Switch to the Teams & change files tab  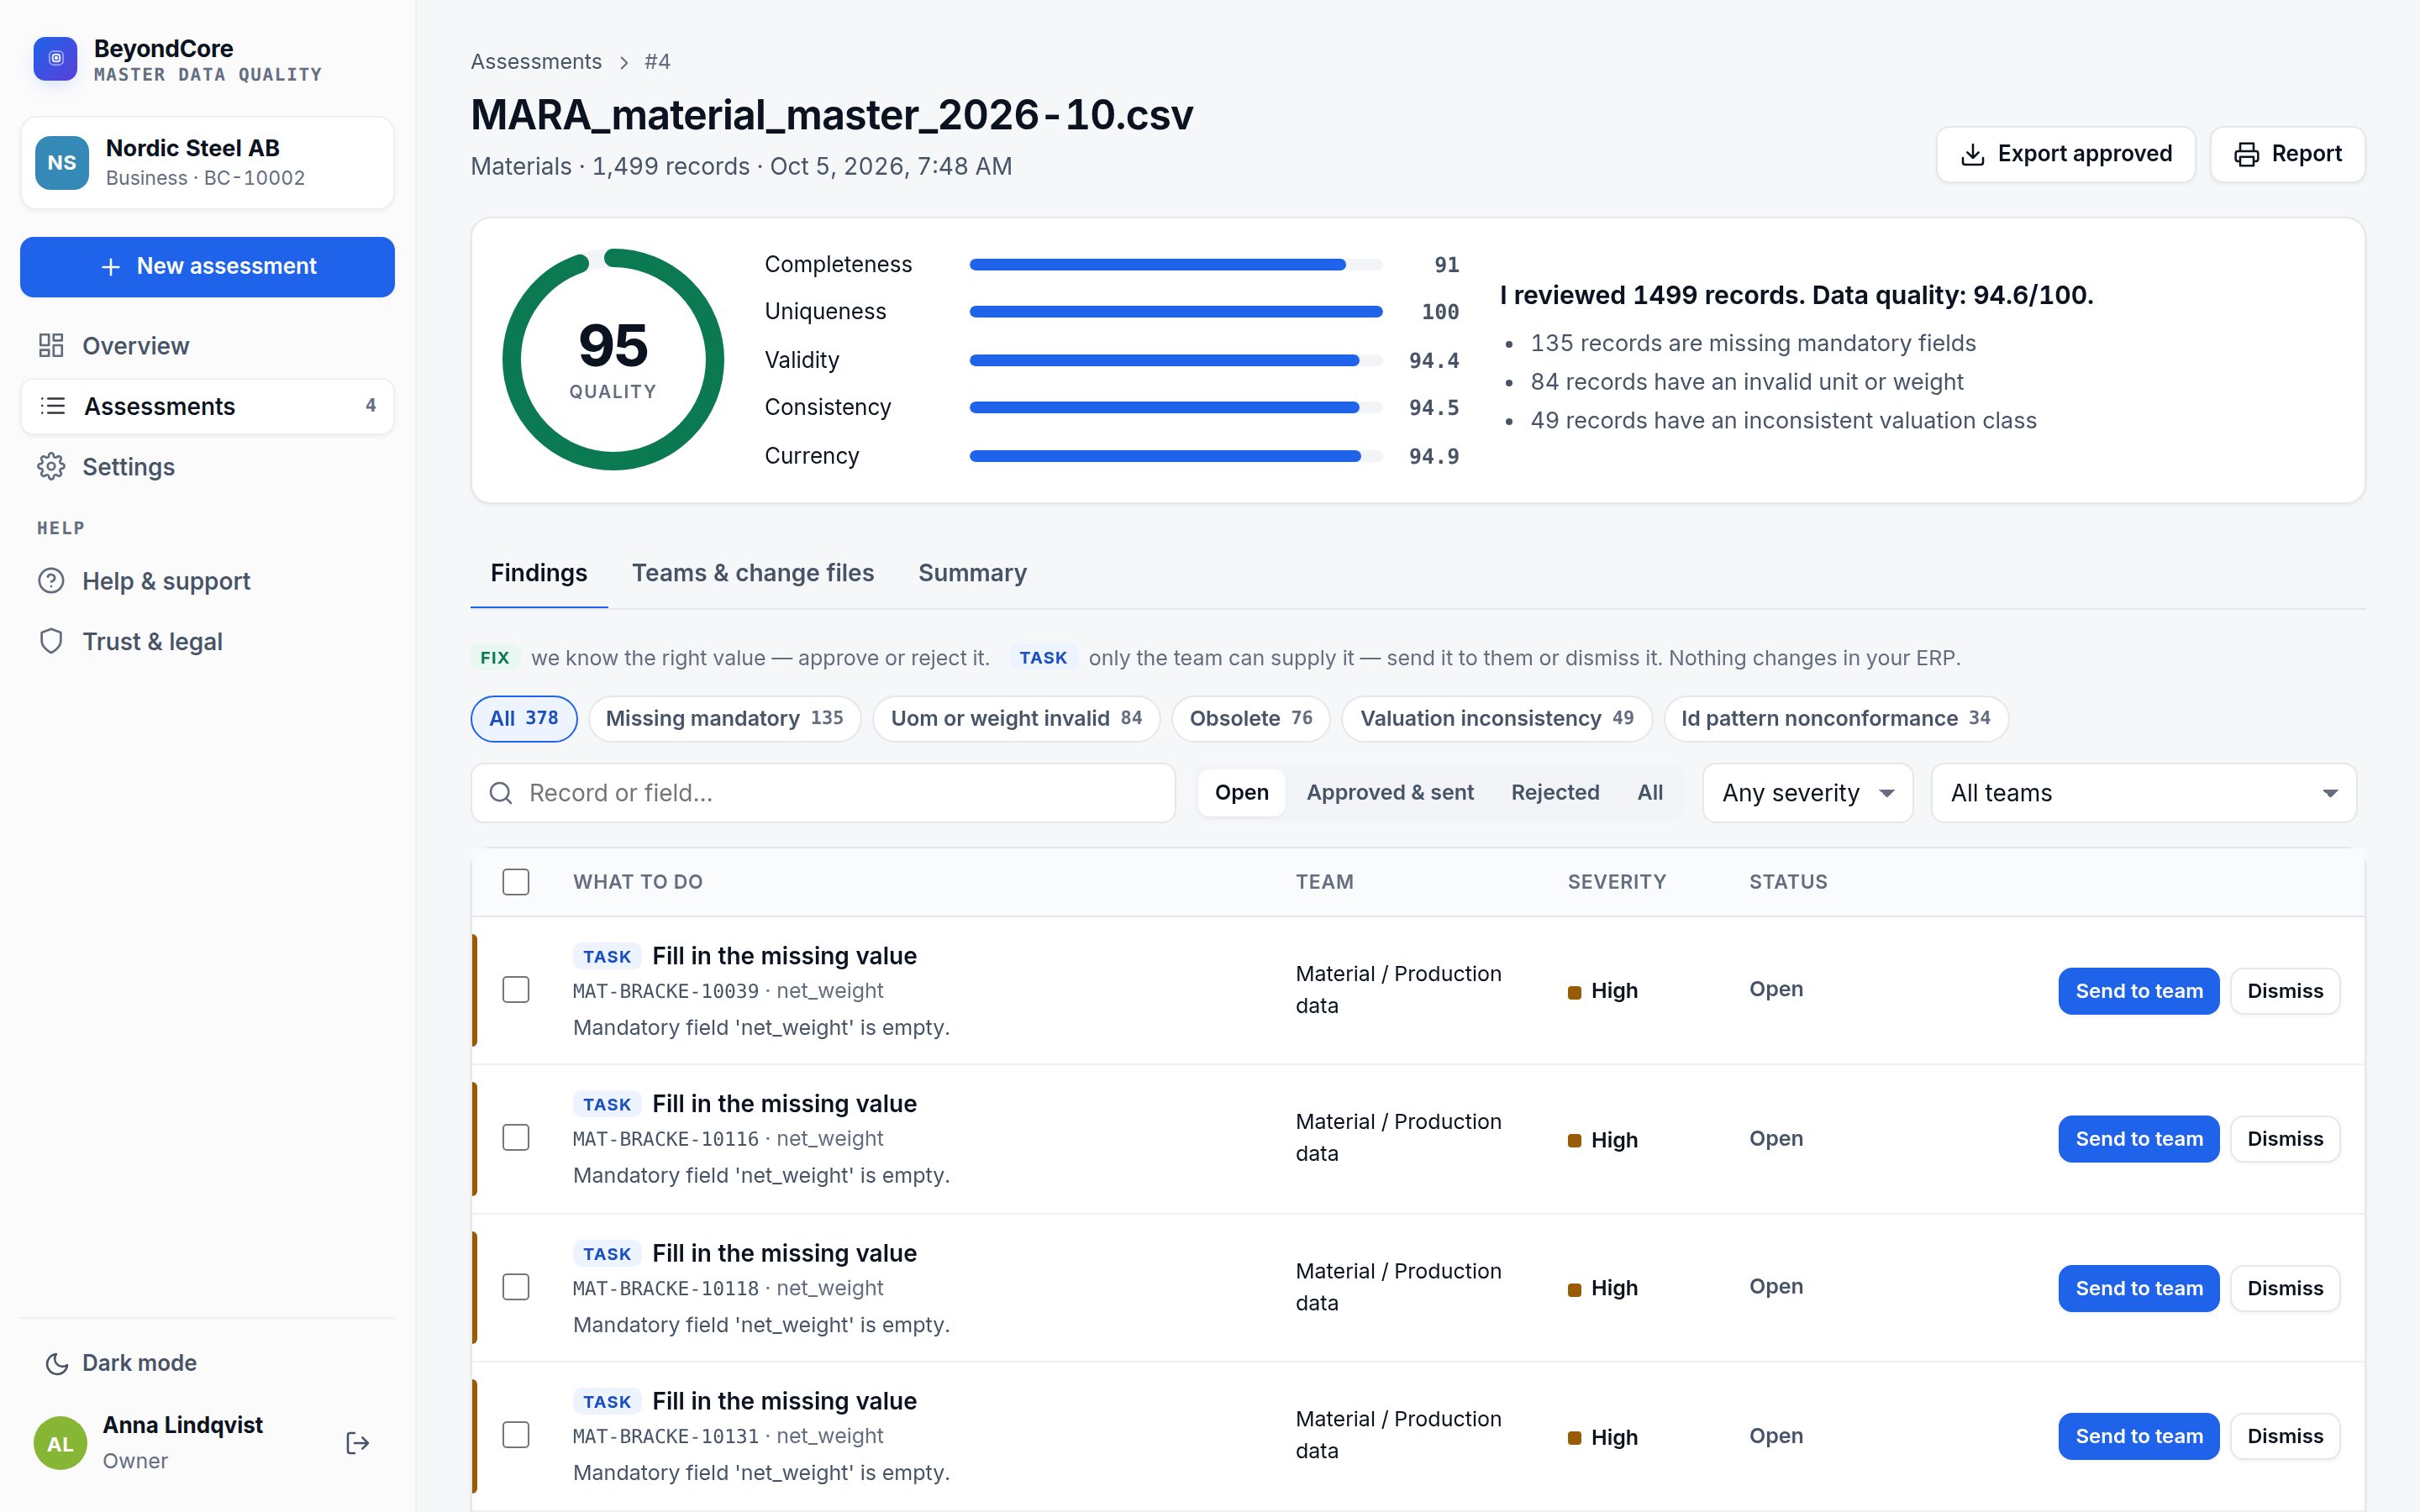tap(752, 573)
